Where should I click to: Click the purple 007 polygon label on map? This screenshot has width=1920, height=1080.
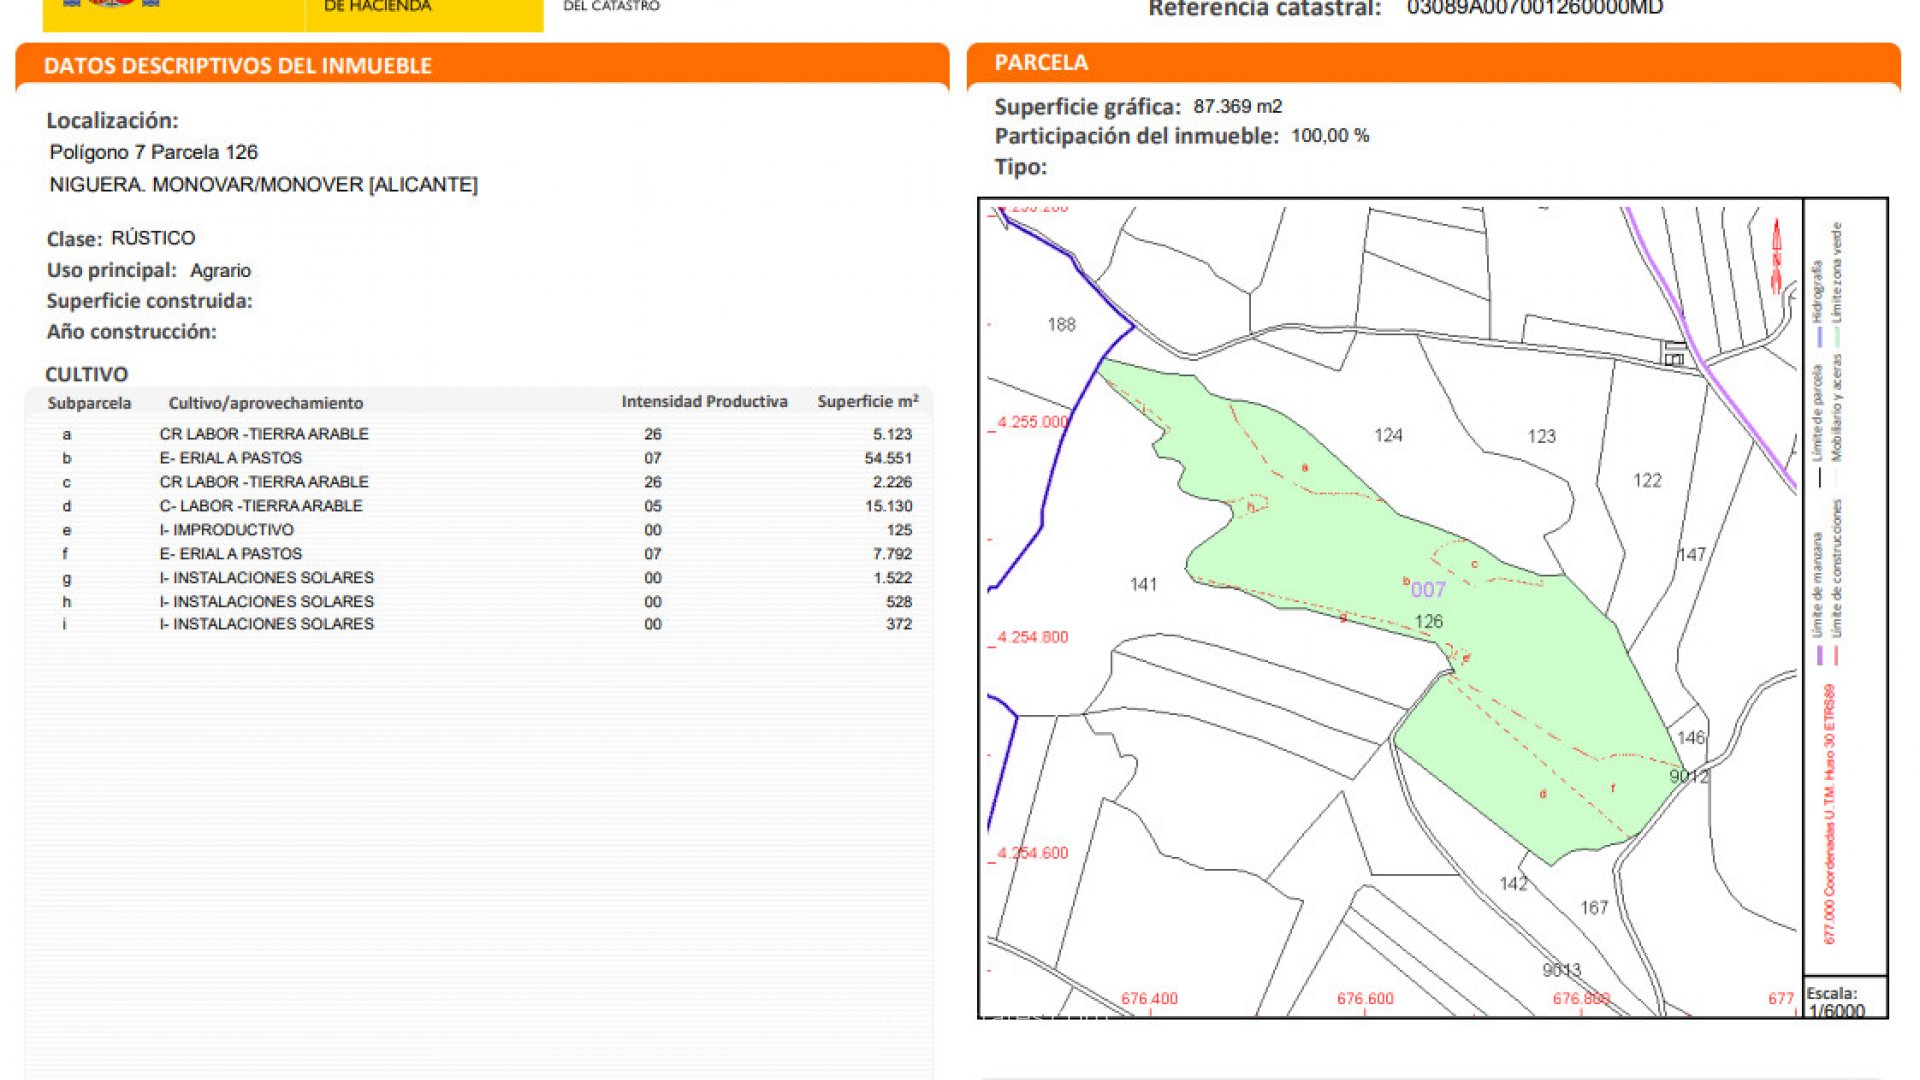pyautogui.click(x=1428, y=590)
